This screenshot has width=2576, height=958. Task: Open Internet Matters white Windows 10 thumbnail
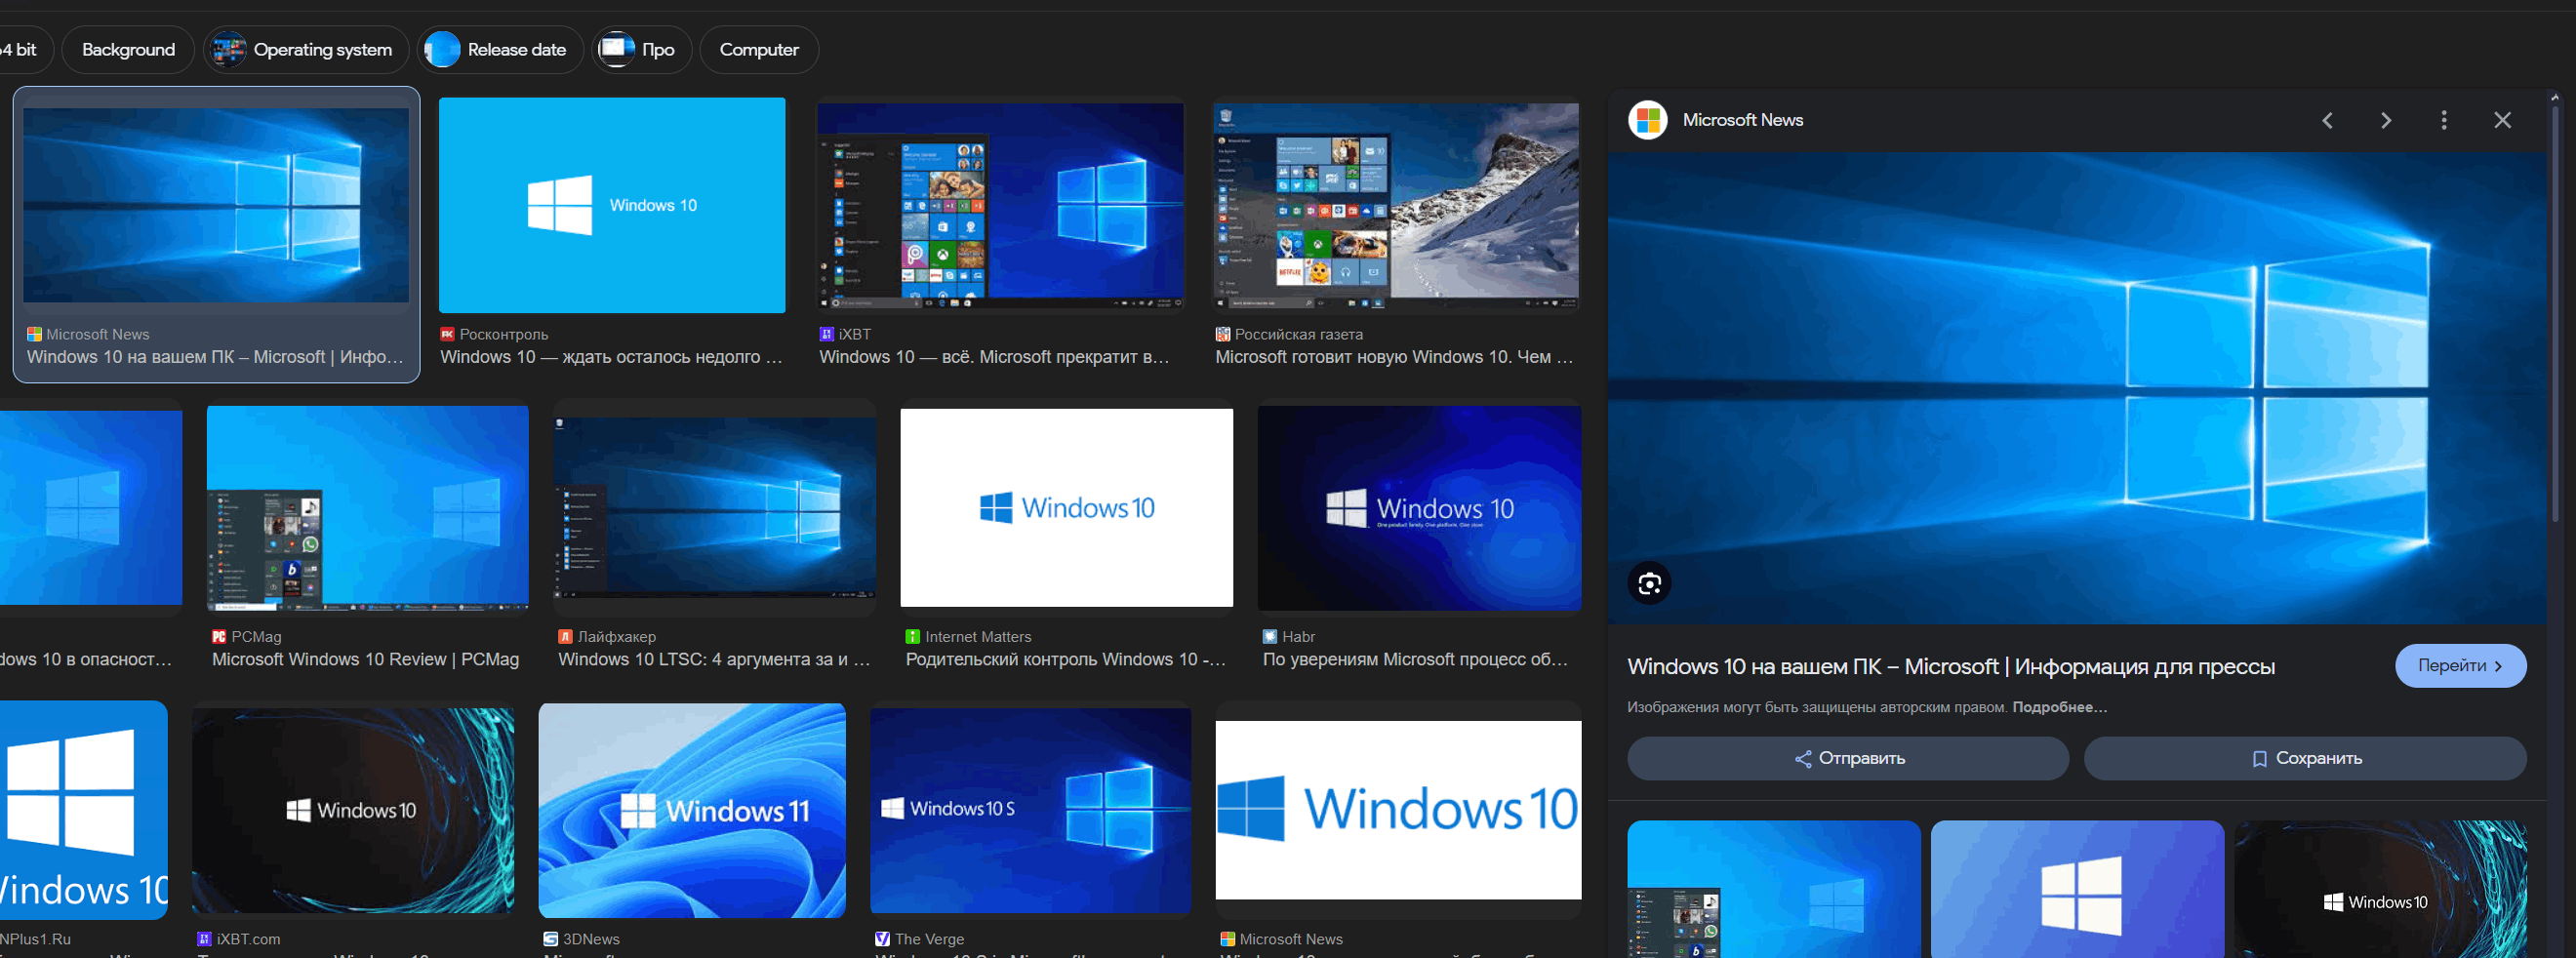1066,508
